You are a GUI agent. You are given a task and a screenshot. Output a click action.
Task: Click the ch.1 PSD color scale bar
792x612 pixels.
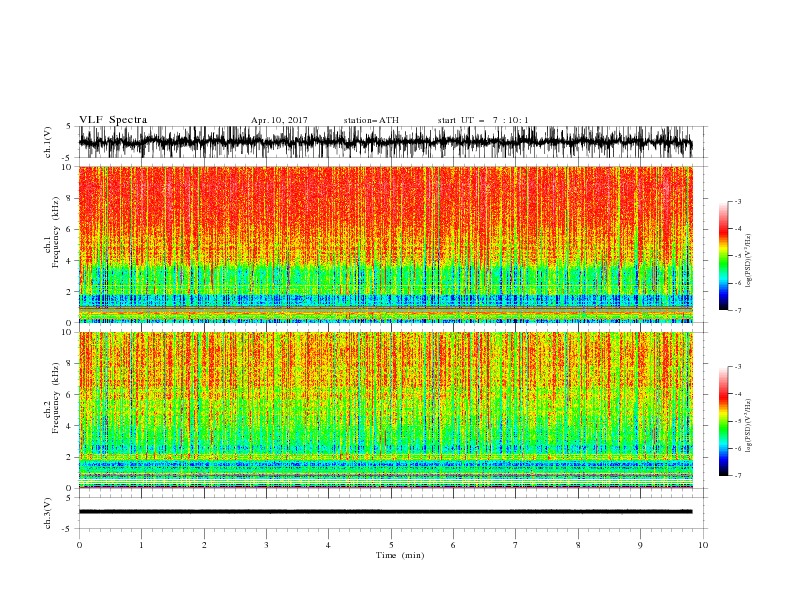723,256
